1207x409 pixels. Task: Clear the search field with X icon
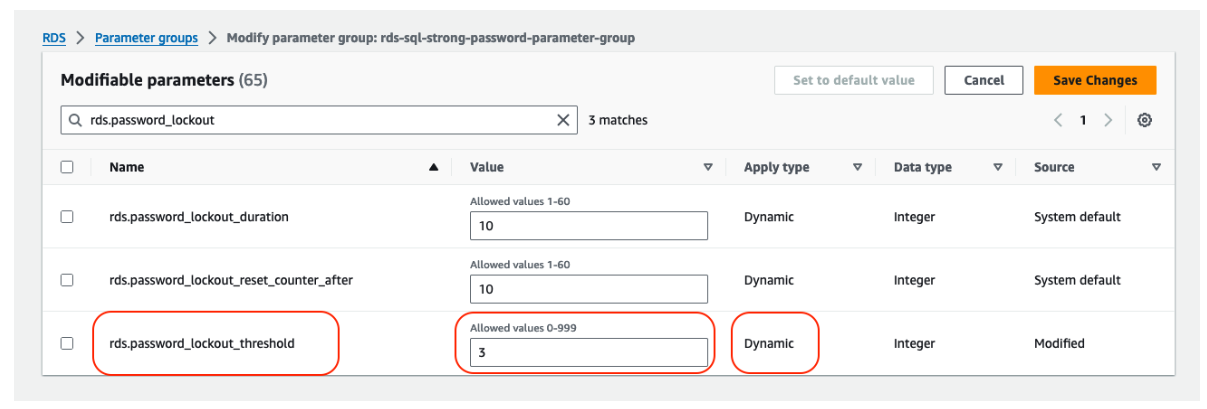pos(564,120)
